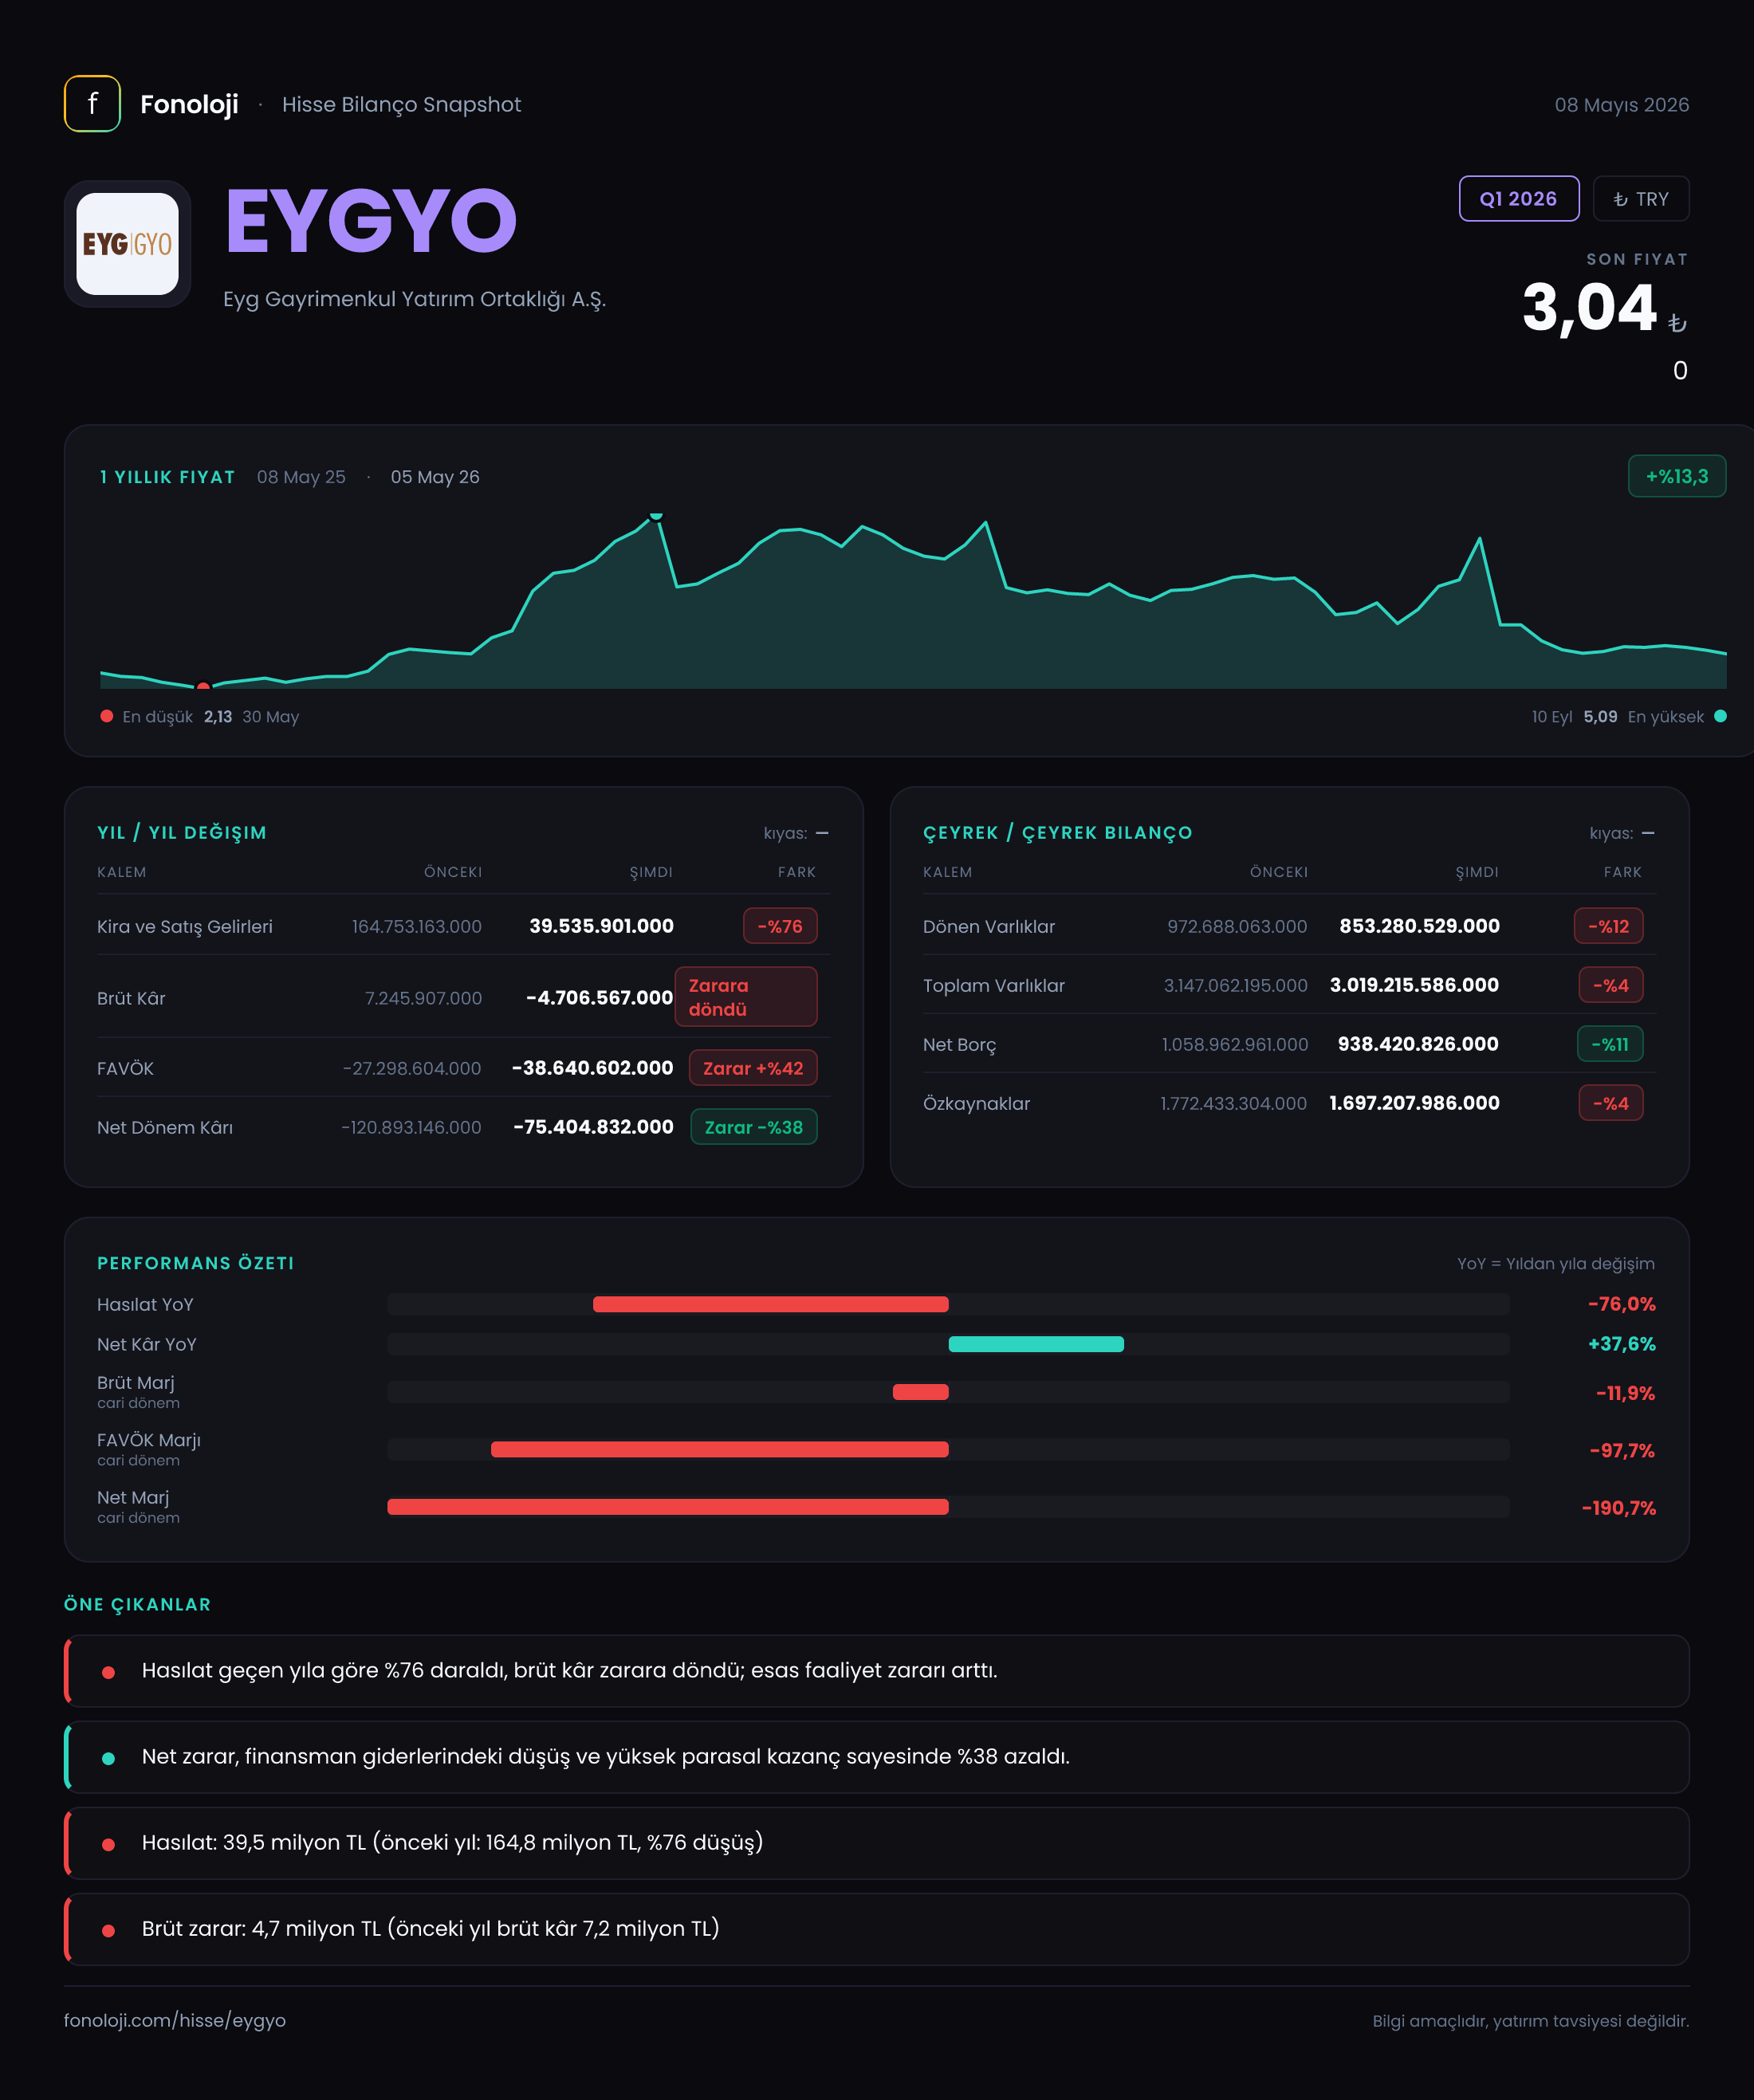
Task: Click the EYGYO ticker heading
Action: (x=371, y=221)
